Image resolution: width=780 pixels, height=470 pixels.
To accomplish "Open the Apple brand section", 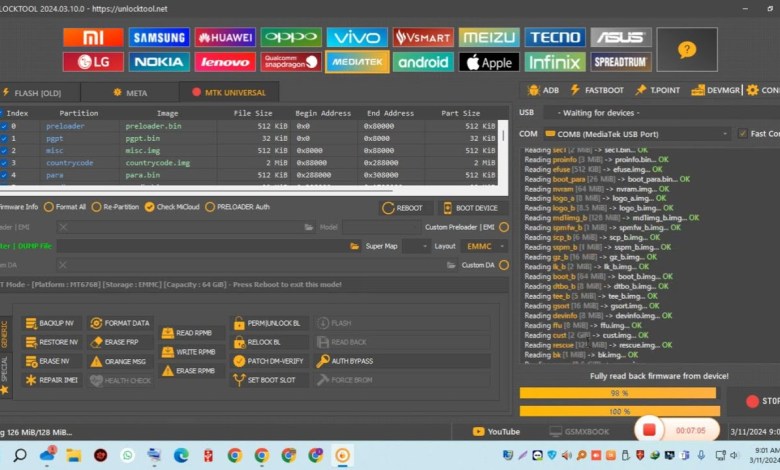I will click(x=489, y=62).
